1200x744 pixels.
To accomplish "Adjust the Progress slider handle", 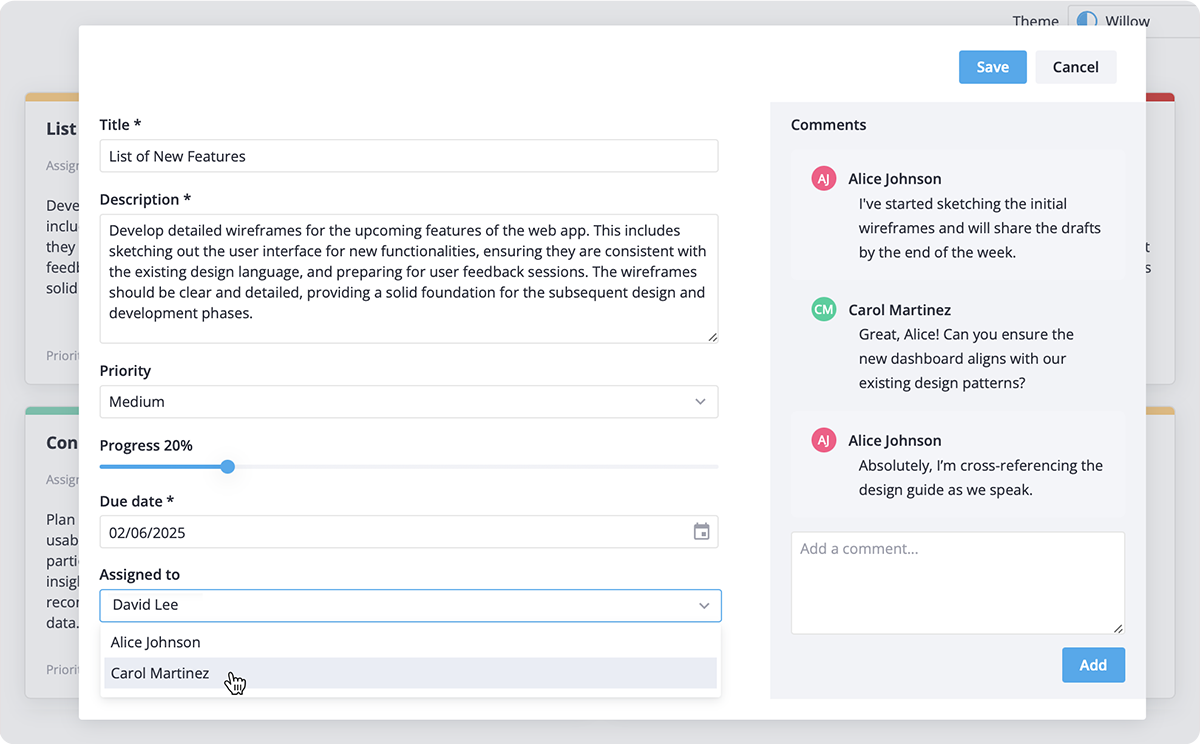I will 227,466.
